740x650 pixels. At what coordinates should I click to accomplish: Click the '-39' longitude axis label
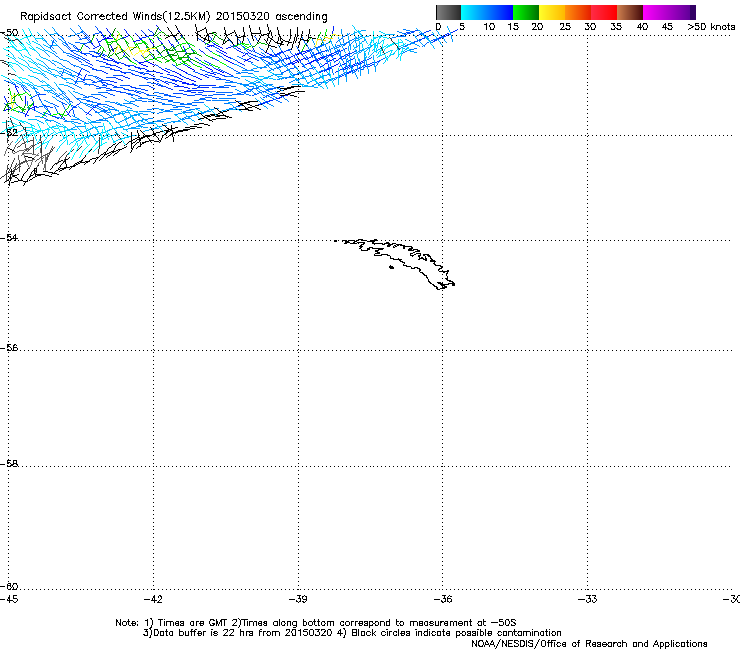(x=298, y=599)
